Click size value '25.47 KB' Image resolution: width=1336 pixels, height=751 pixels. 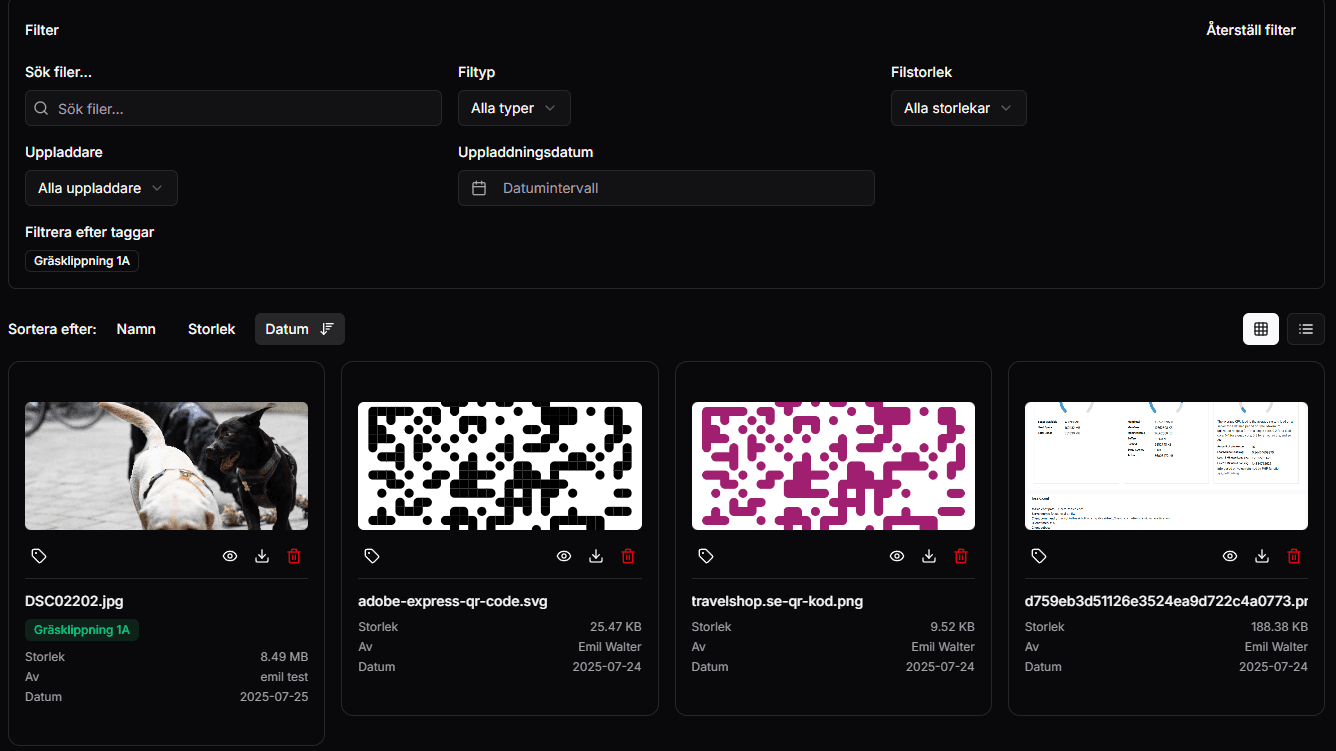(616, 627)
